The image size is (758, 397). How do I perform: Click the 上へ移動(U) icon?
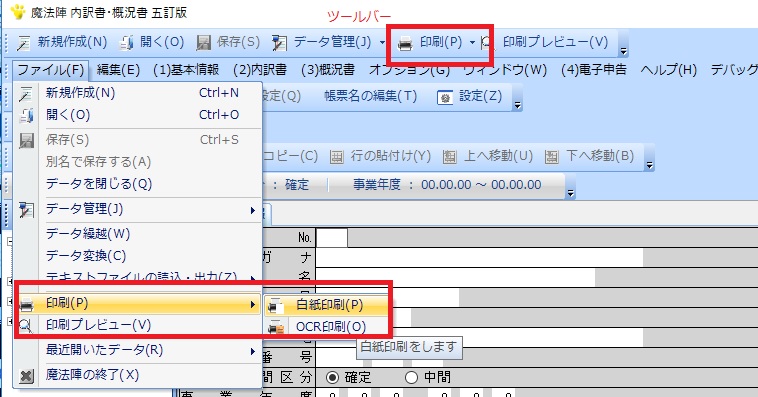click(450, 156)
